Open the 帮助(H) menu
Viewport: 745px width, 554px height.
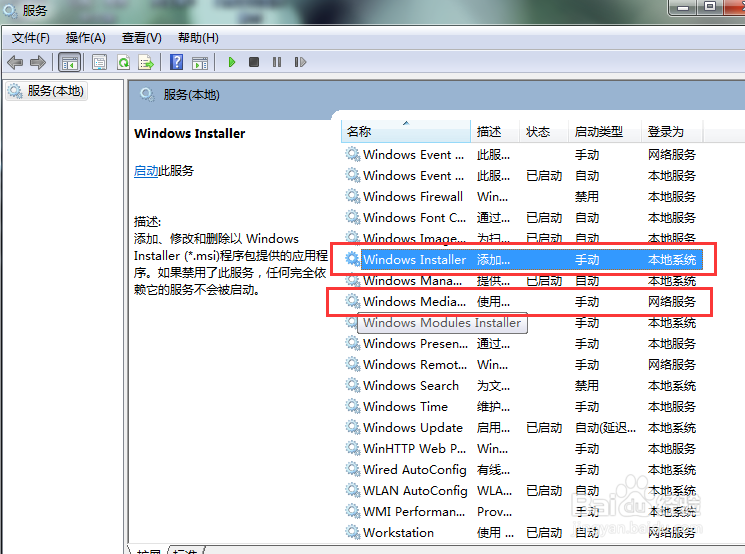pyautogui.click(x=198, y=38)
